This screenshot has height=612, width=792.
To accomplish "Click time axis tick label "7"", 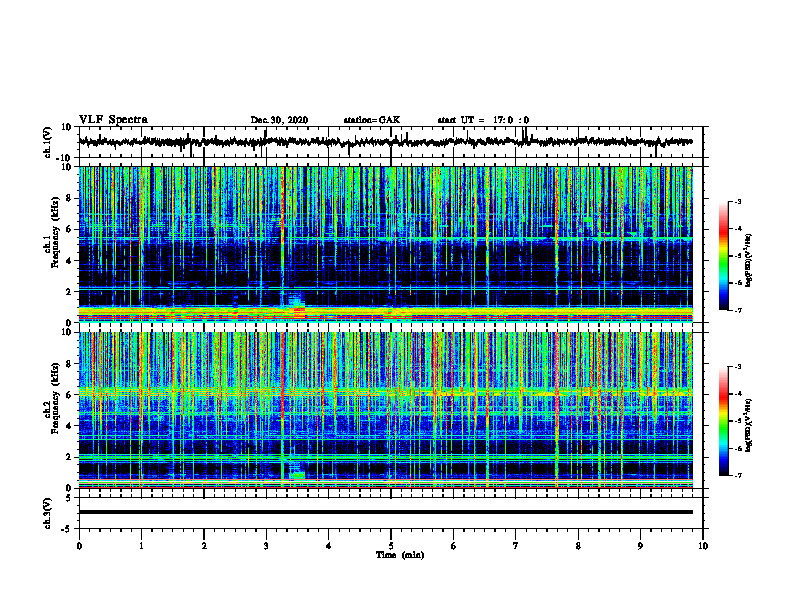I will [516, 546].
